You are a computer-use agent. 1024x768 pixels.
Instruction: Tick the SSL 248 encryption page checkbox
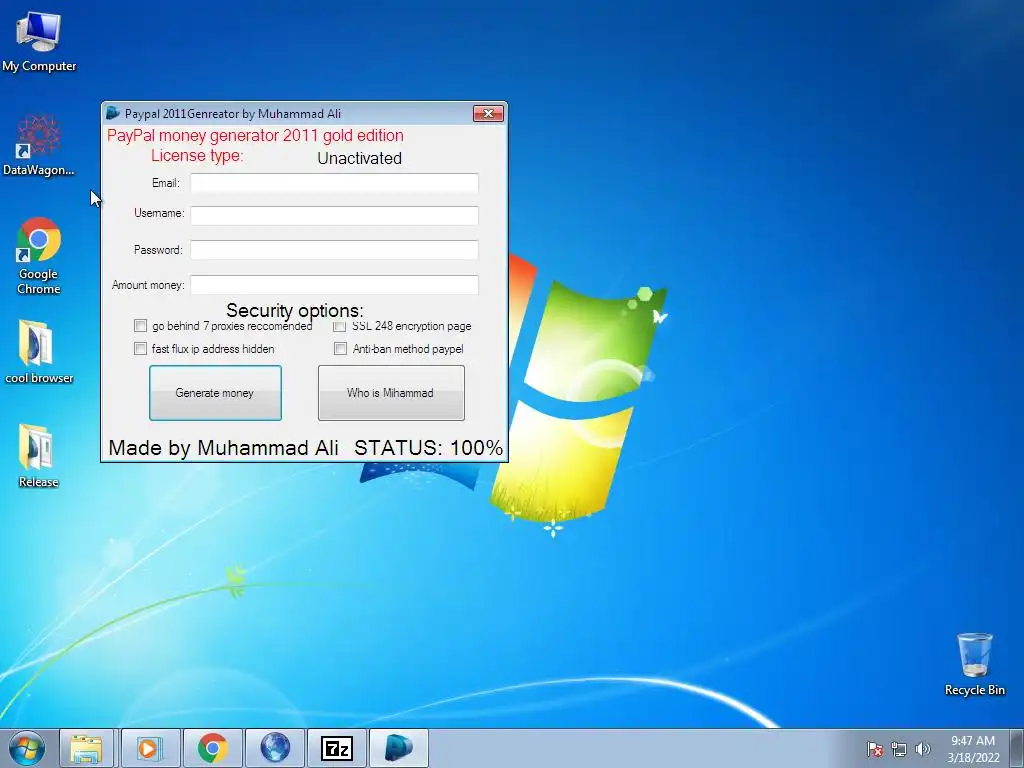coord(340,325)
